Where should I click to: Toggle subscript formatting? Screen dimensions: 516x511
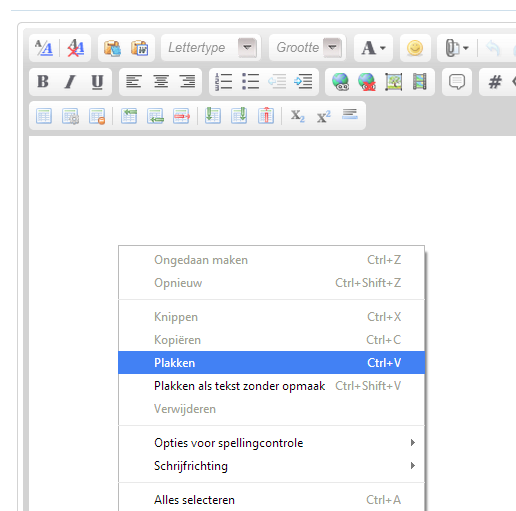click(297, 116)
